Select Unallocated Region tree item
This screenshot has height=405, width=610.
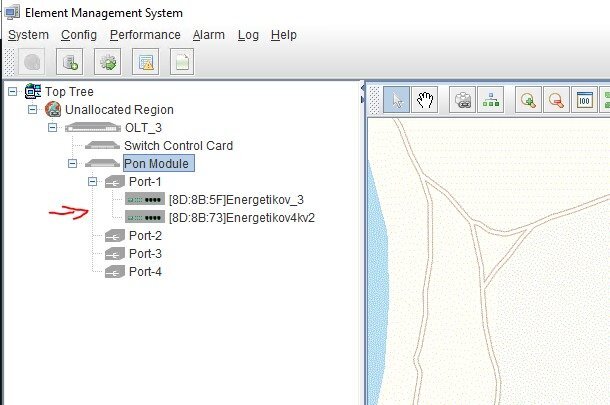119,110
